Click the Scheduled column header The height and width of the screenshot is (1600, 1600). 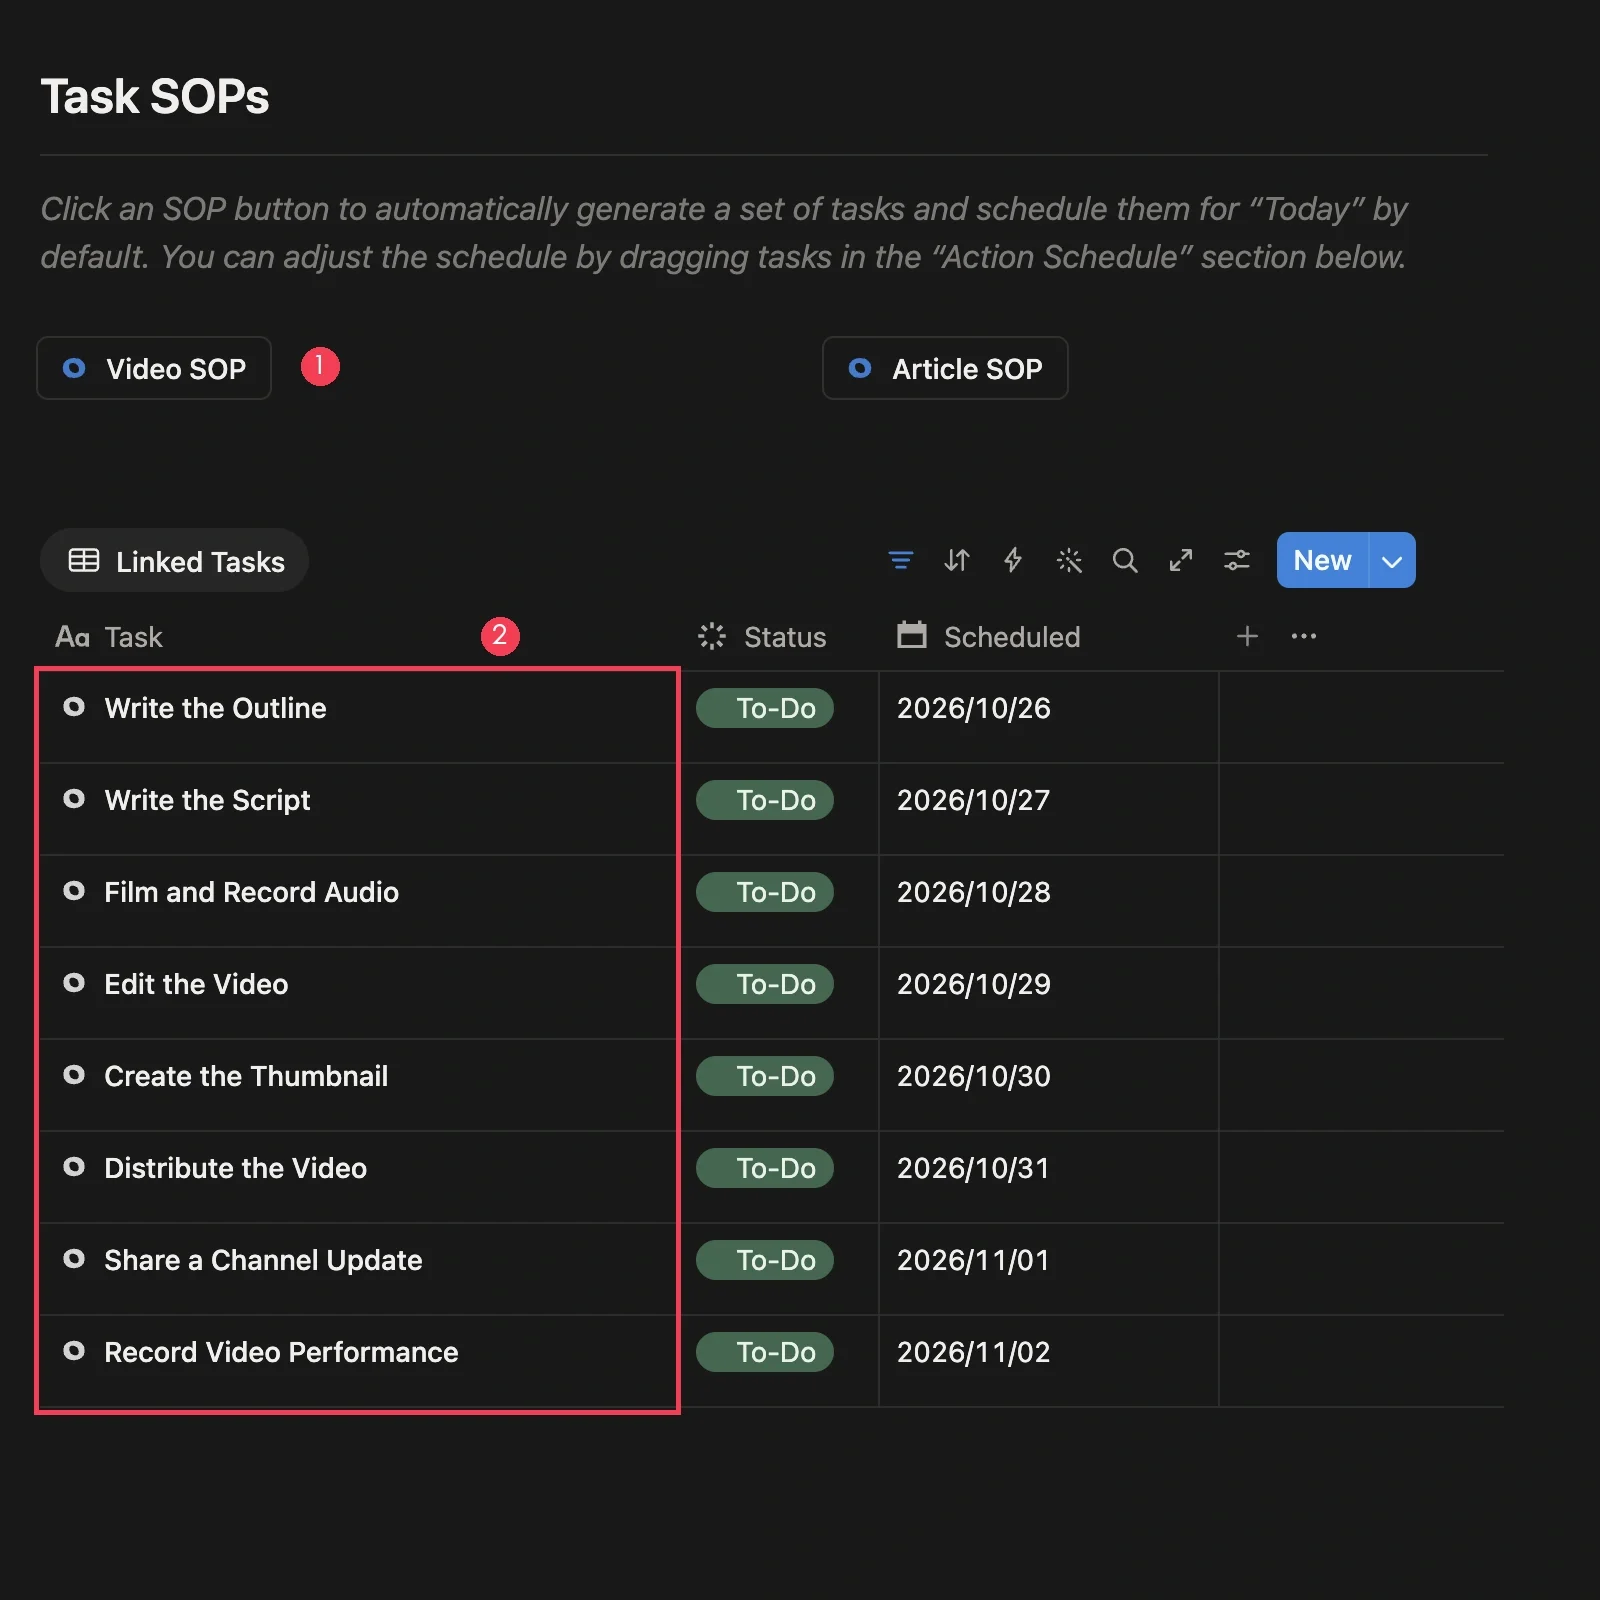click(x=989, y=637)
